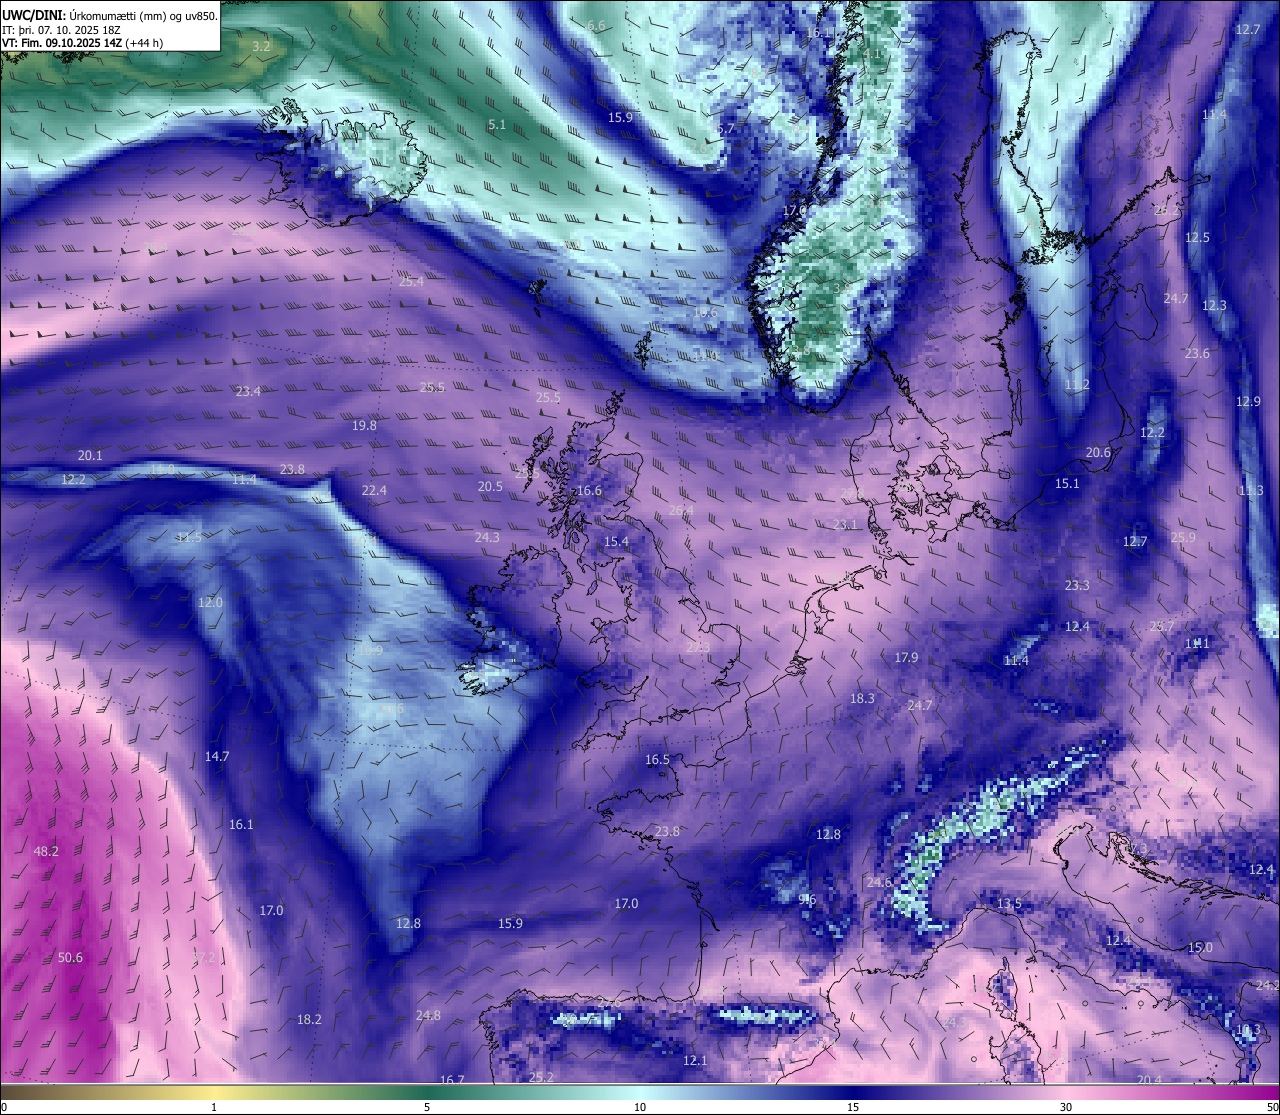Click the 20.5 value on the map
Screen dimensions: 1280x1115
pos(490,487)
